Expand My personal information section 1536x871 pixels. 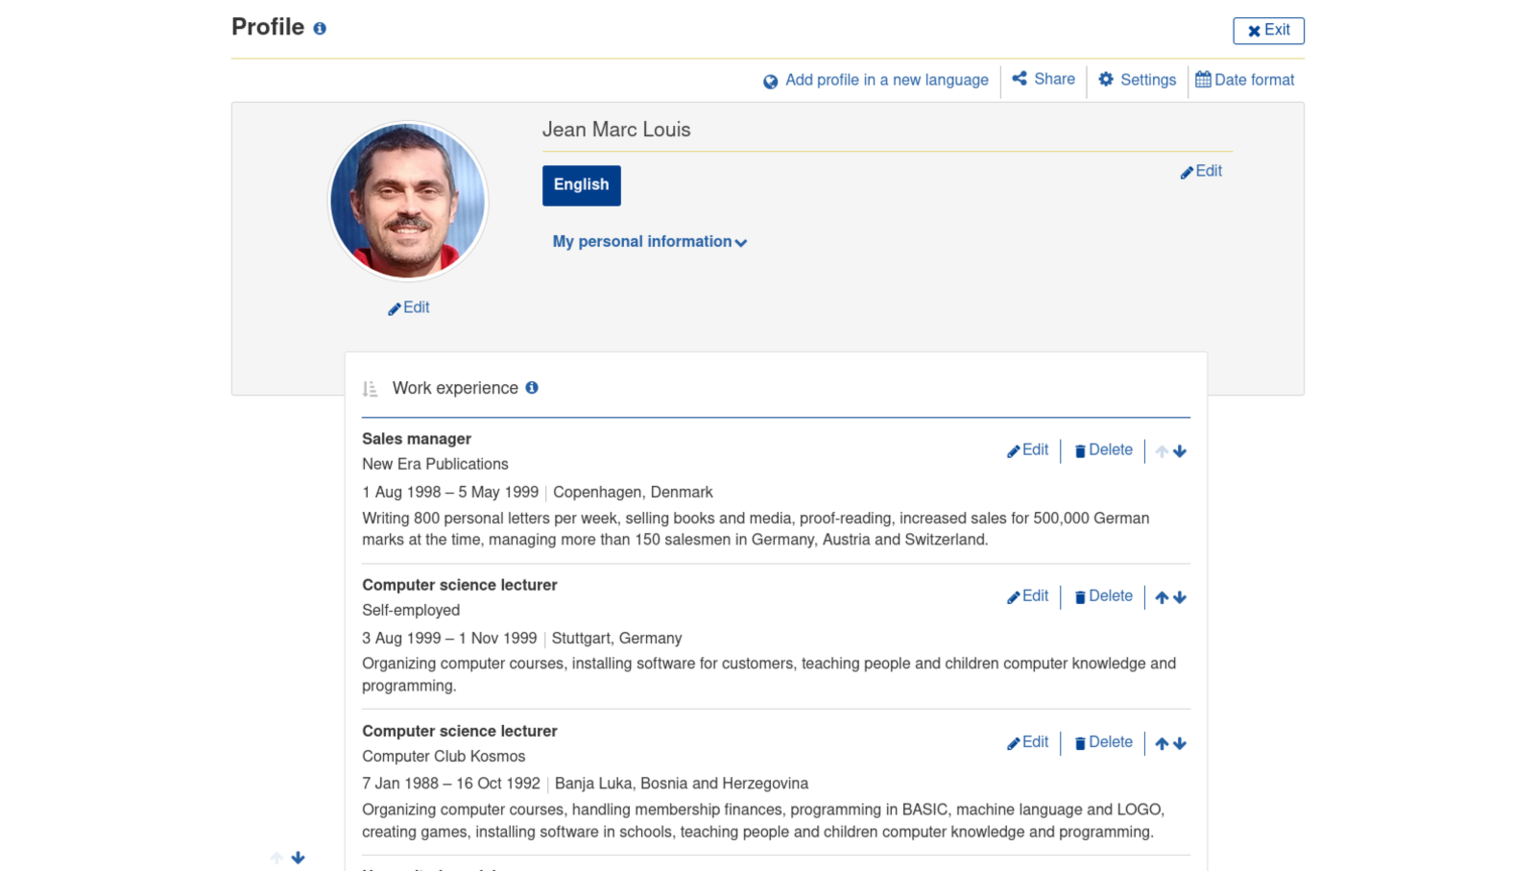649,242
